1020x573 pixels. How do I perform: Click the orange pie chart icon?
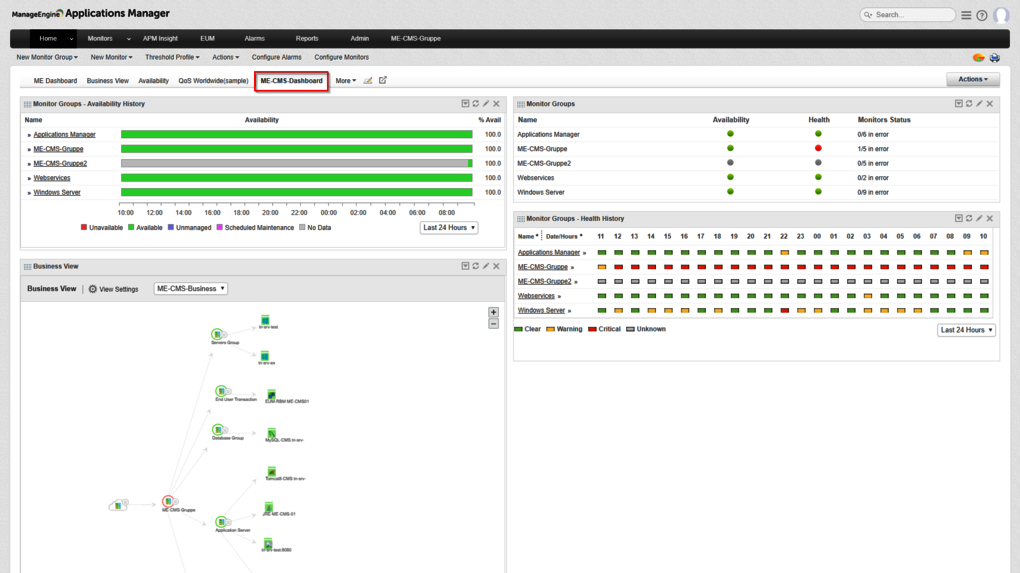978,58
